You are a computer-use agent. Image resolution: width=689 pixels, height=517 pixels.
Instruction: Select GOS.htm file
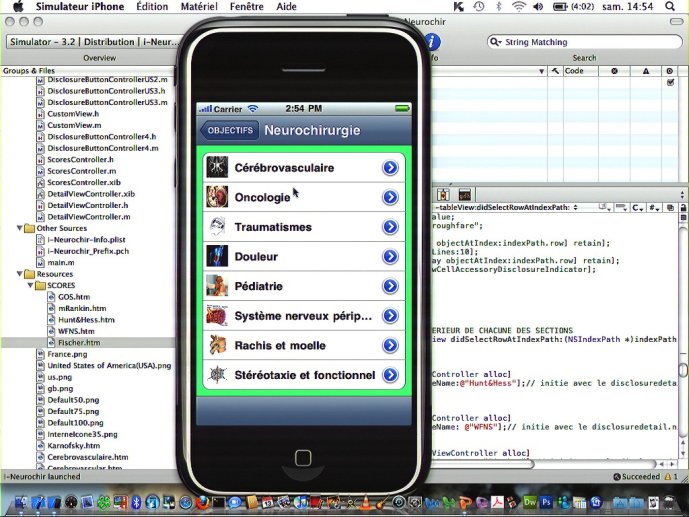point(74,297)
